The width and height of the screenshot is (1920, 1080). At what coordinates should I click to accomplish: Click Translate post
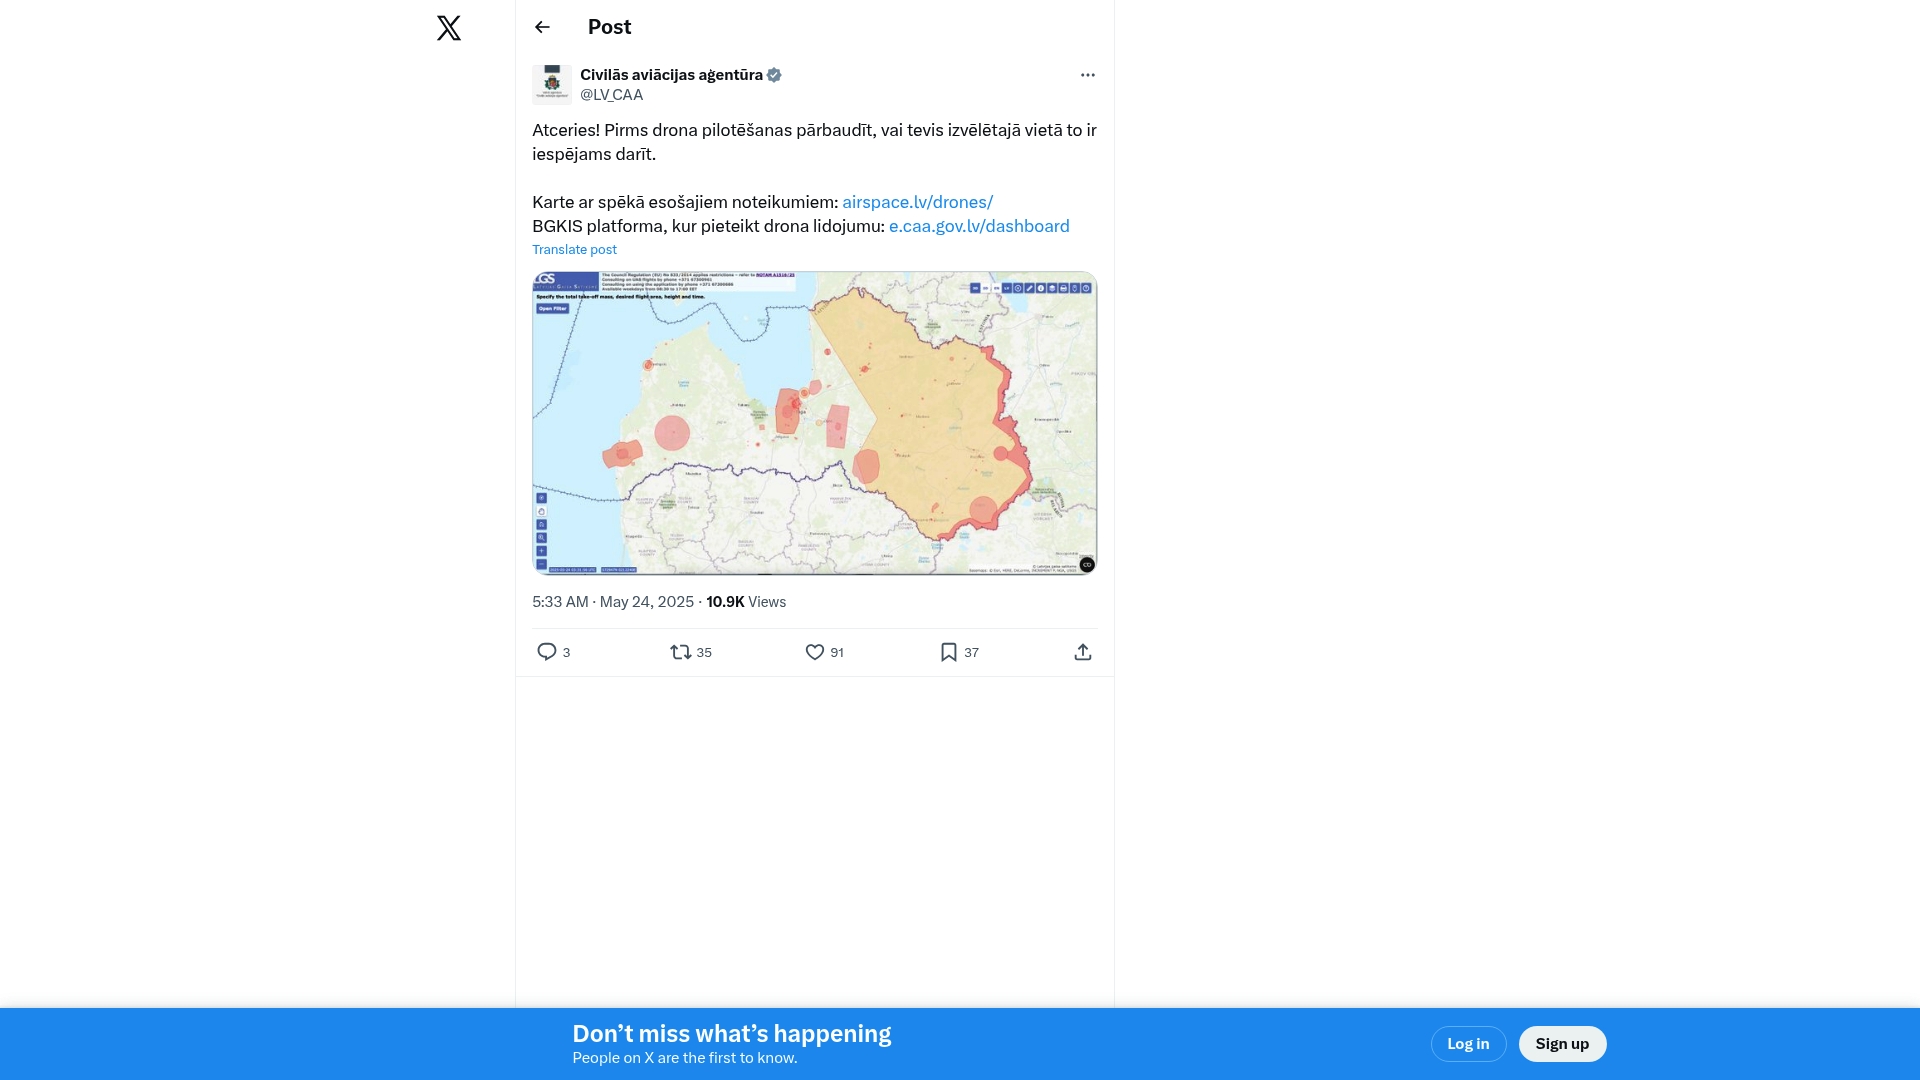tap(574, 250)
